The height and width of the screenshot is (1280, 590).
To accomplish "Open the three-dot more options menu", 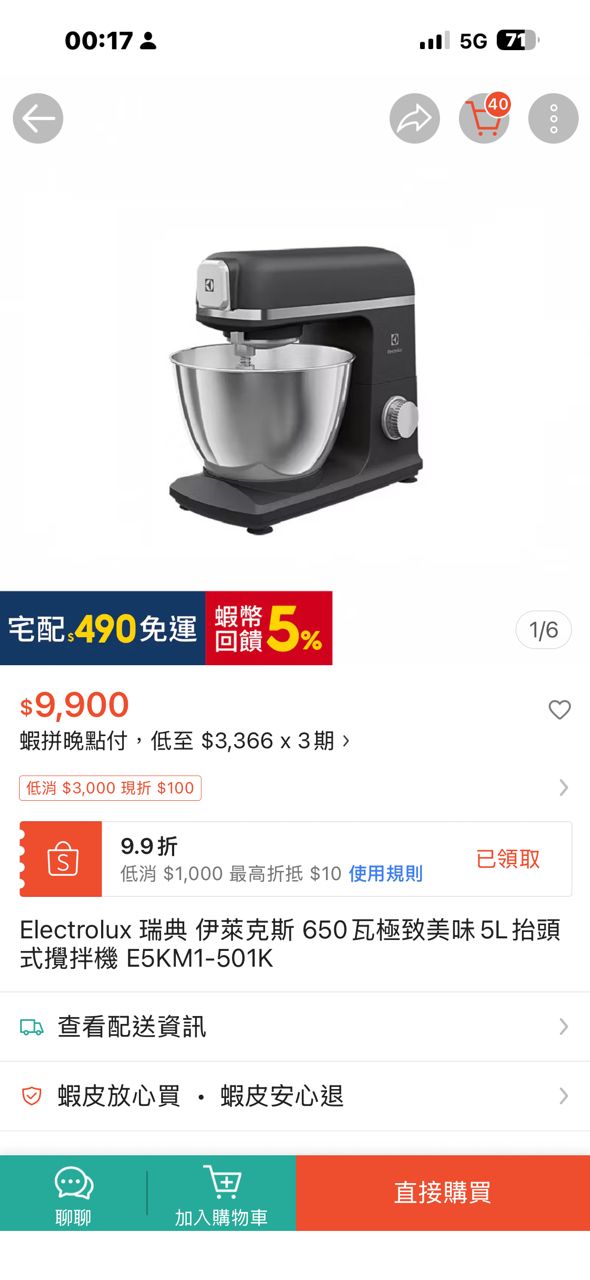I will (x=553, y=119).
